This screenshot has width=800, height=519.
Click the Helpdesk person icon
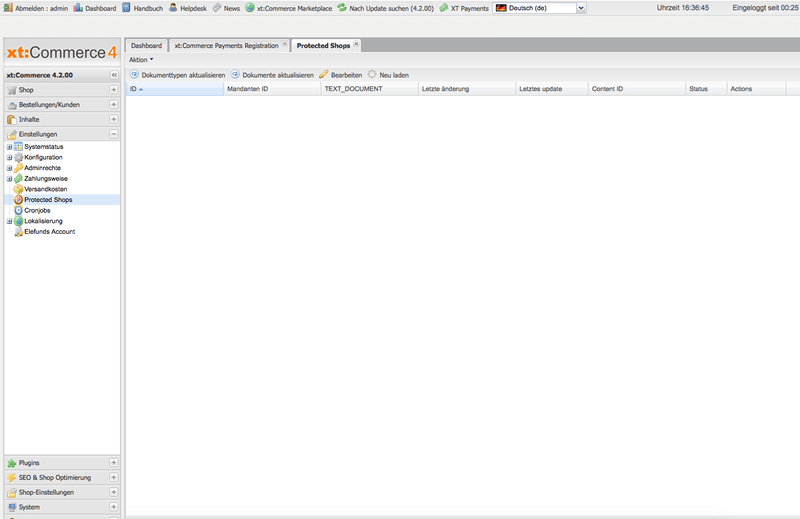coord(173,8)
